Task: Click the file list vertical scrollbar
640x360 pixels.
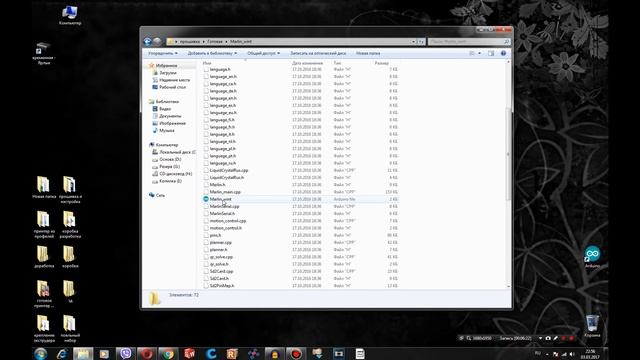Action: click(x=508, y=154)
